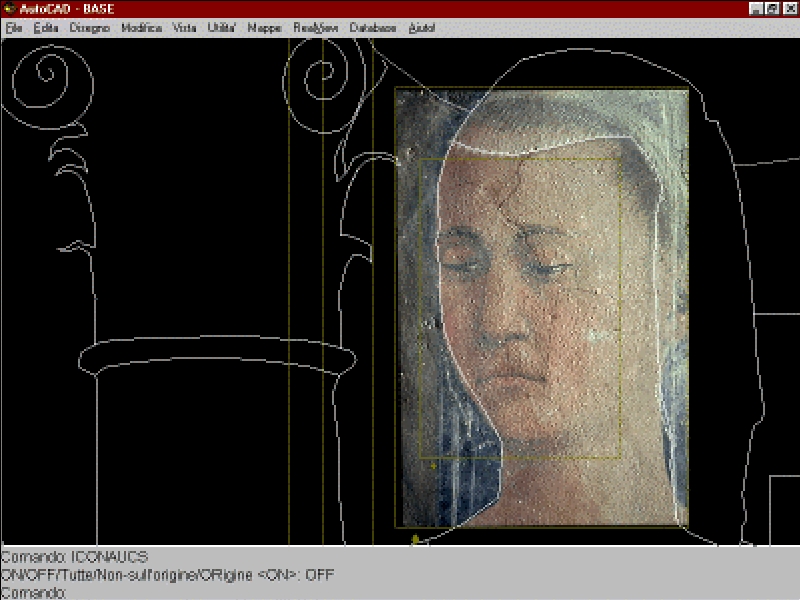This screenshot has width=800, height=600.
Task: Open the Modifica menu
Action: [141, 28]
